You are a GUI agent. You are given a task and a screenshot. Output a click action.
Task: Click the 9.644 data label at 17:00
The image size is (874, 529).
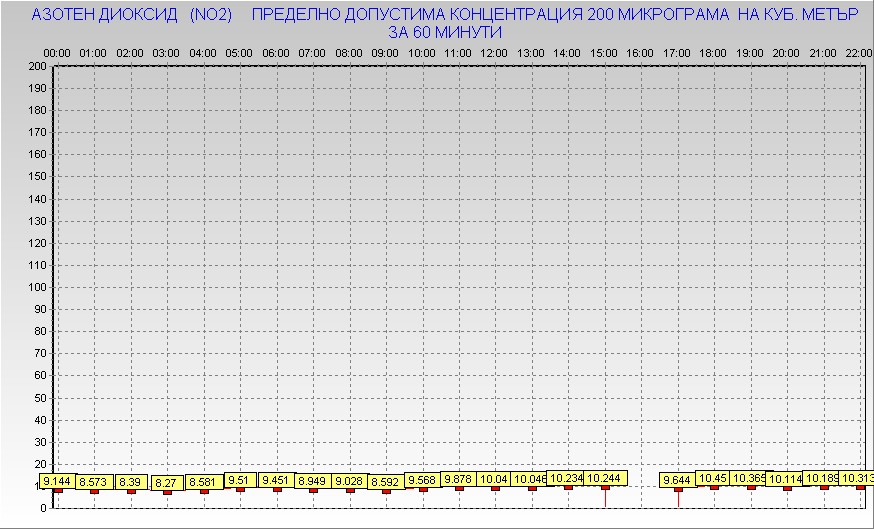tap(678, 480)
